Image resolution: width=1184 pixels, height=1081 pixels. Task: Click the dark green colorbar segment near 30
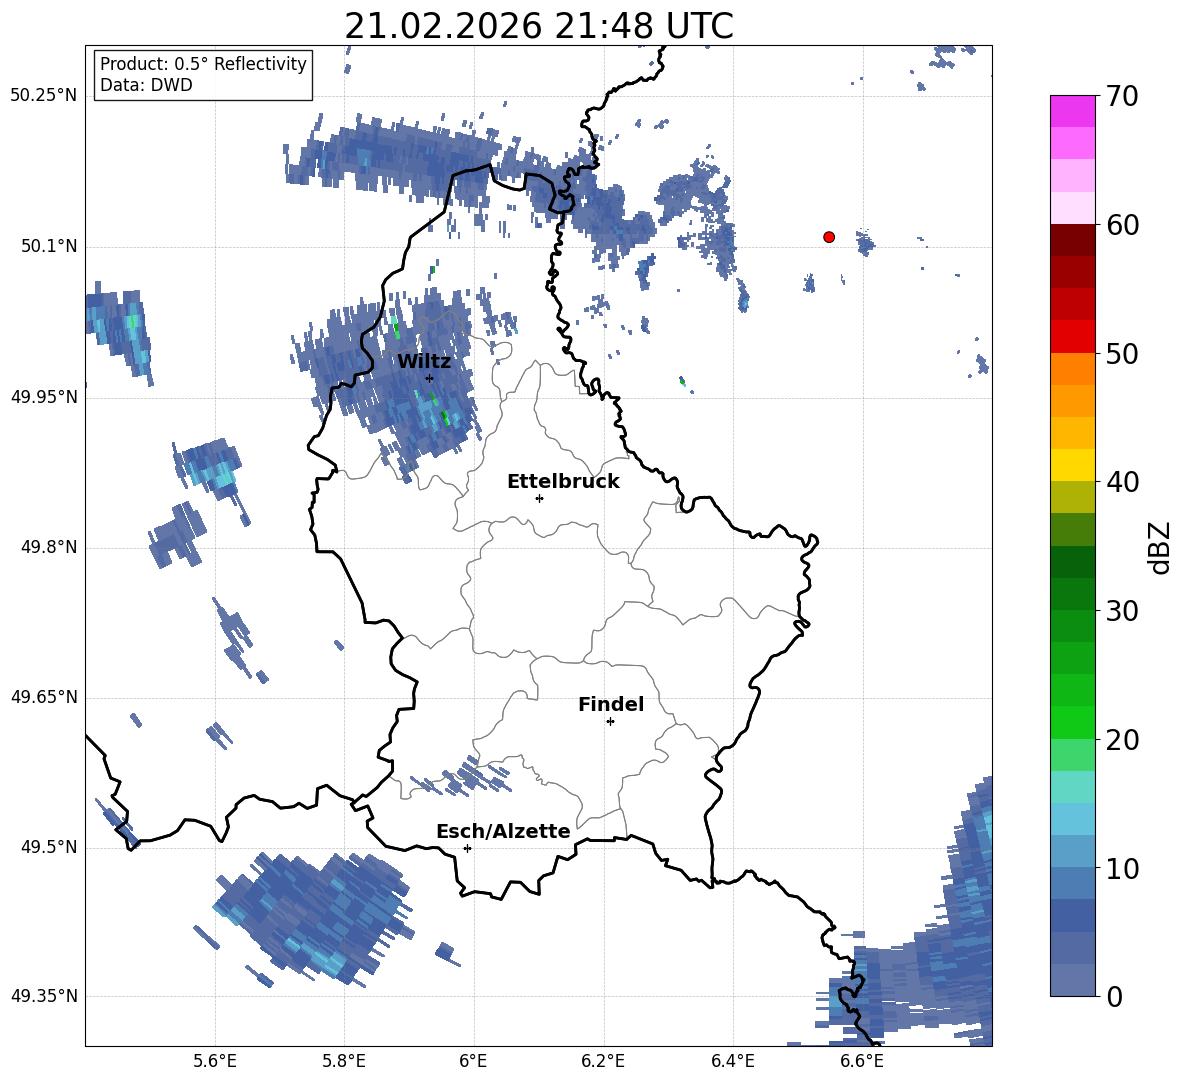(x=1072, y=594)
